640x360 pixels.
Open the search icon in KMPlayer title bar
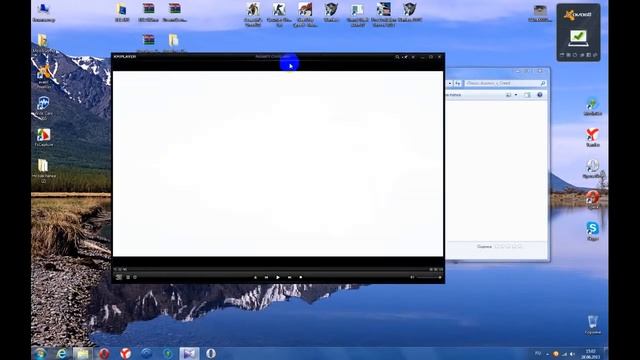point(397,57)
